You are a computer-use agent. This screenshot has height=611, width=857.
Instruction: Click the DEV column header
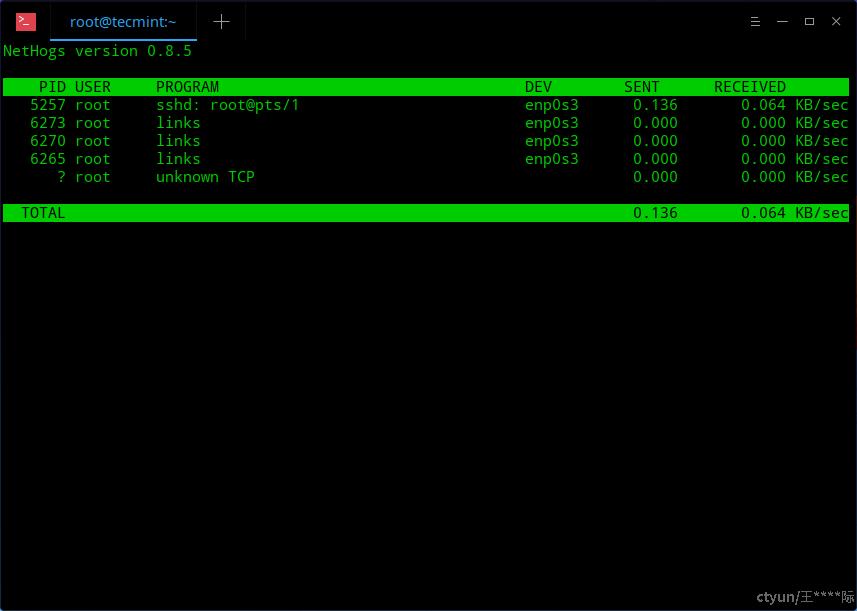click(538, 87)
